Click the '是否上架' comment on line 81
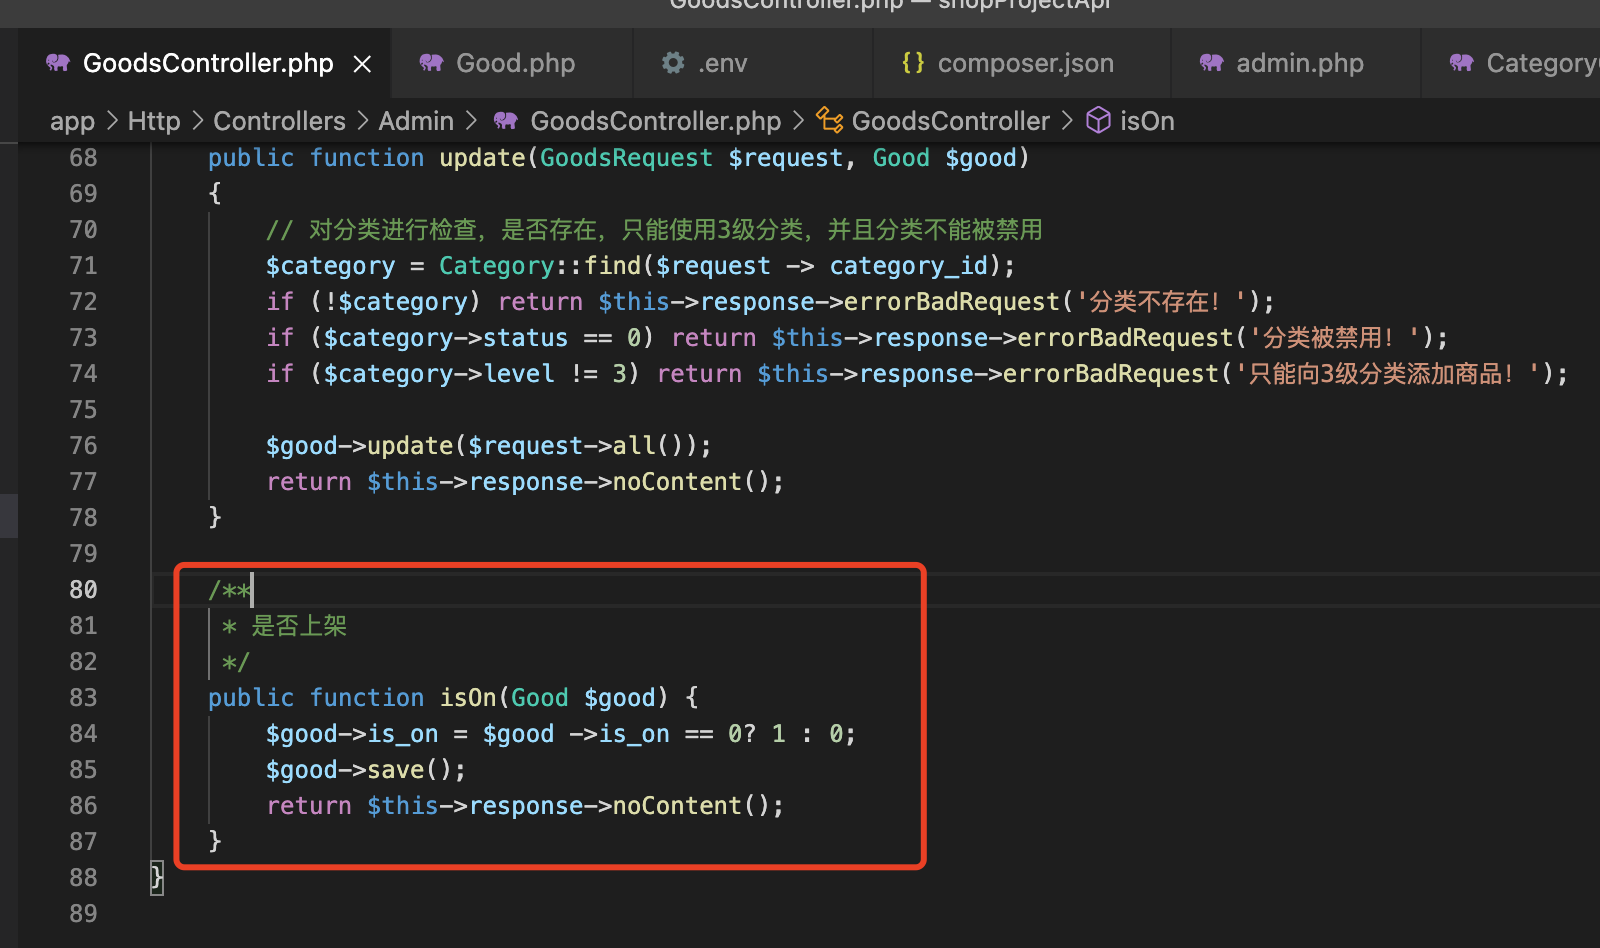The width and height of the screenshot is (1600, 948). tap(298, 626)
